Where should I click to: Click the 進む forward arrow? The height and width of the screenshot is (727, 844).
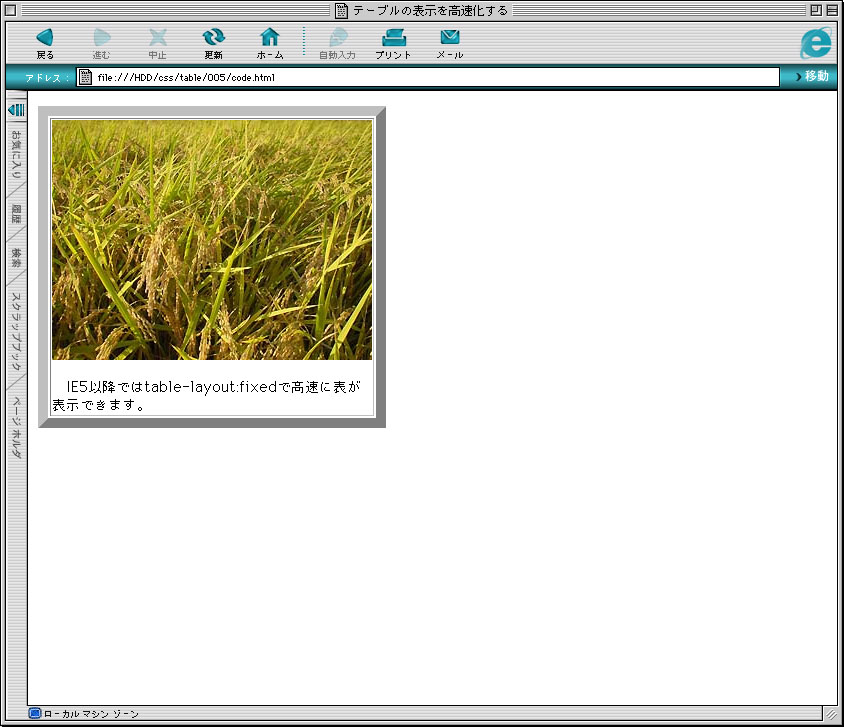coord(101,43)
